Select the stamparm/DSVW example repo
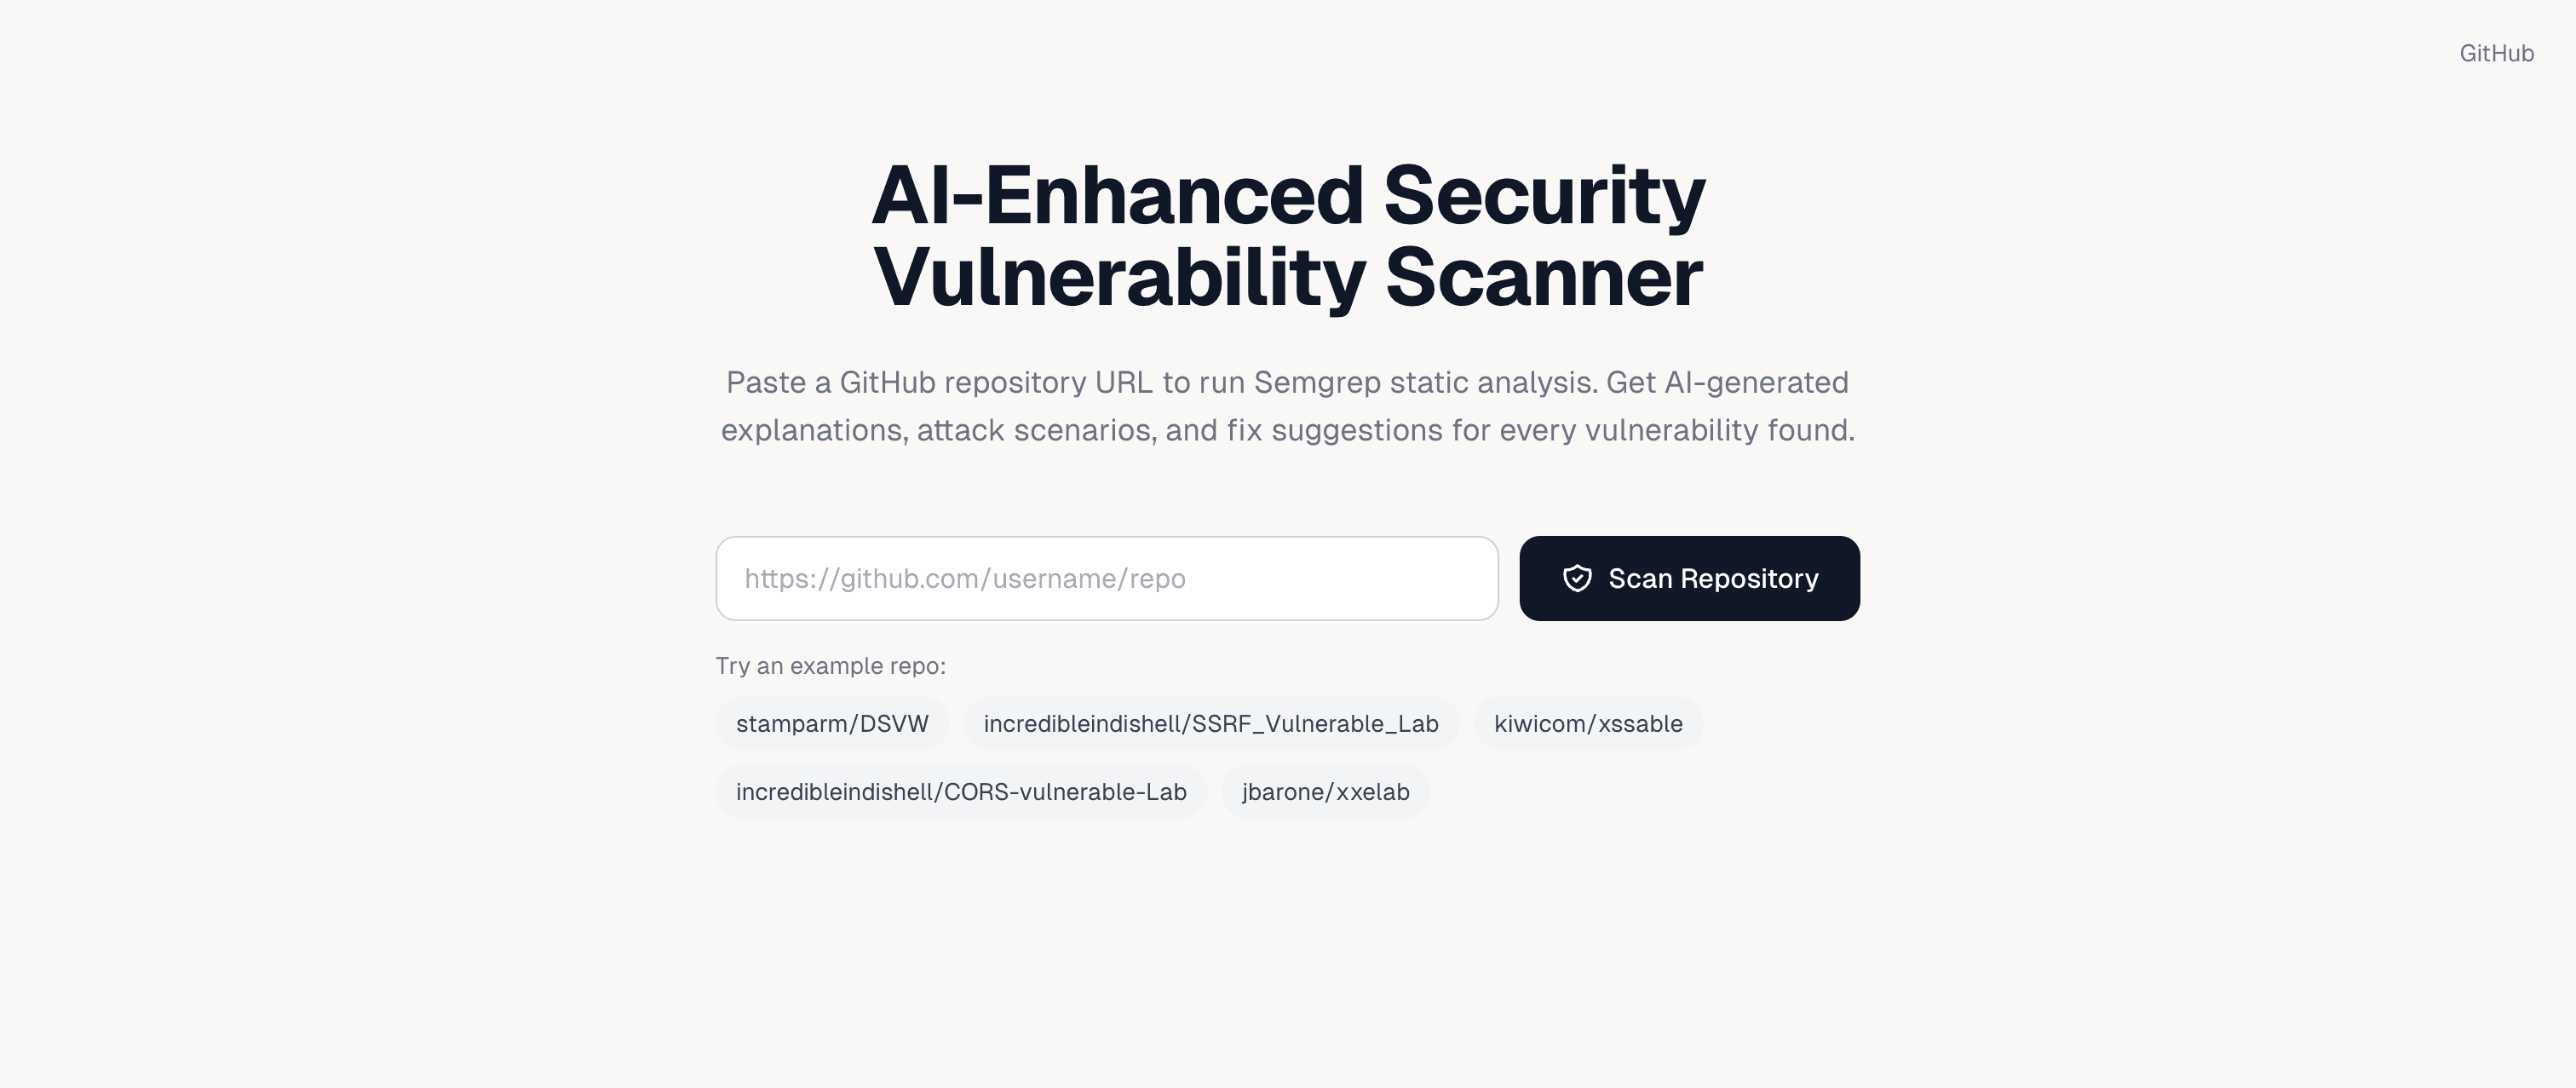This screenshot has height=1088, width=2576. (832, 723)
